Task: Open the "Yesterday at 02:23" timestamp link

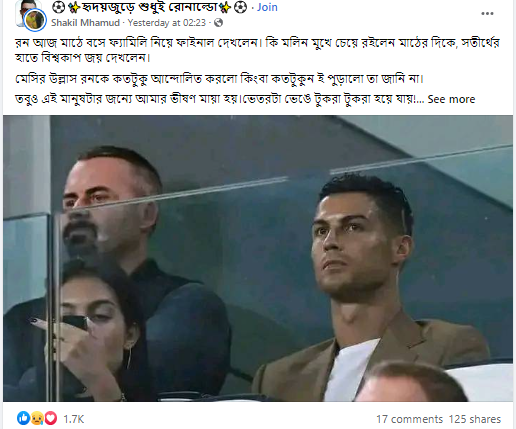Action: point(167,23)
